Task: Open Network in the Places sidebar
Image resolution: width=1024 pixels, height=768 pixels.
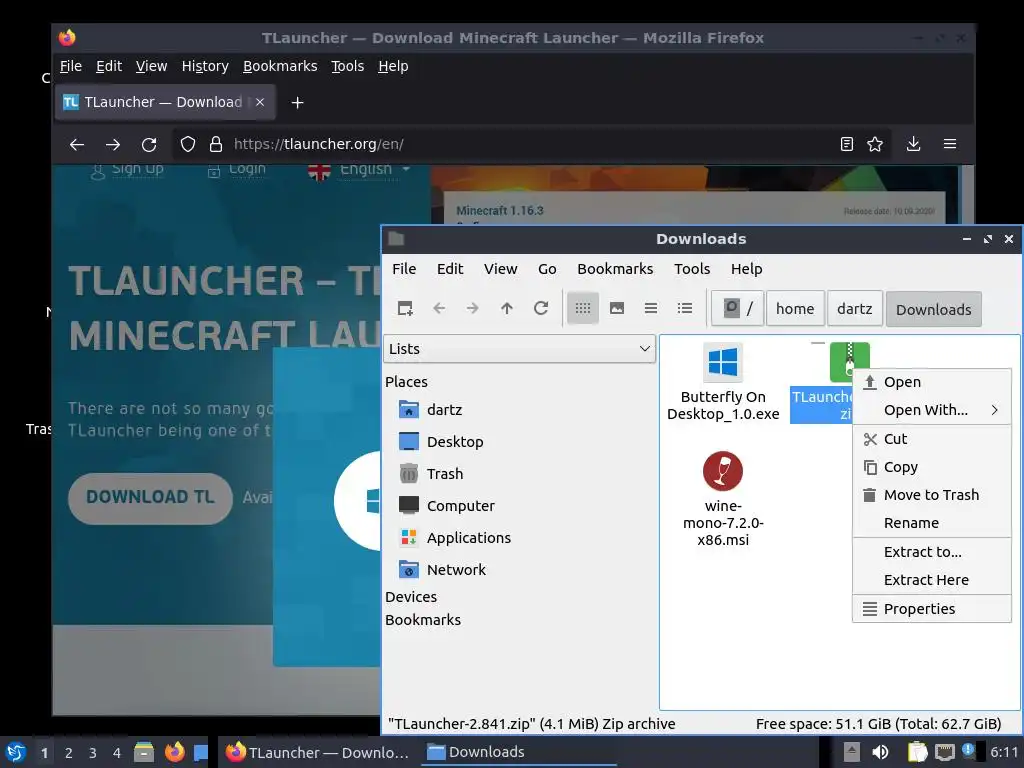Action: [456, 569]
